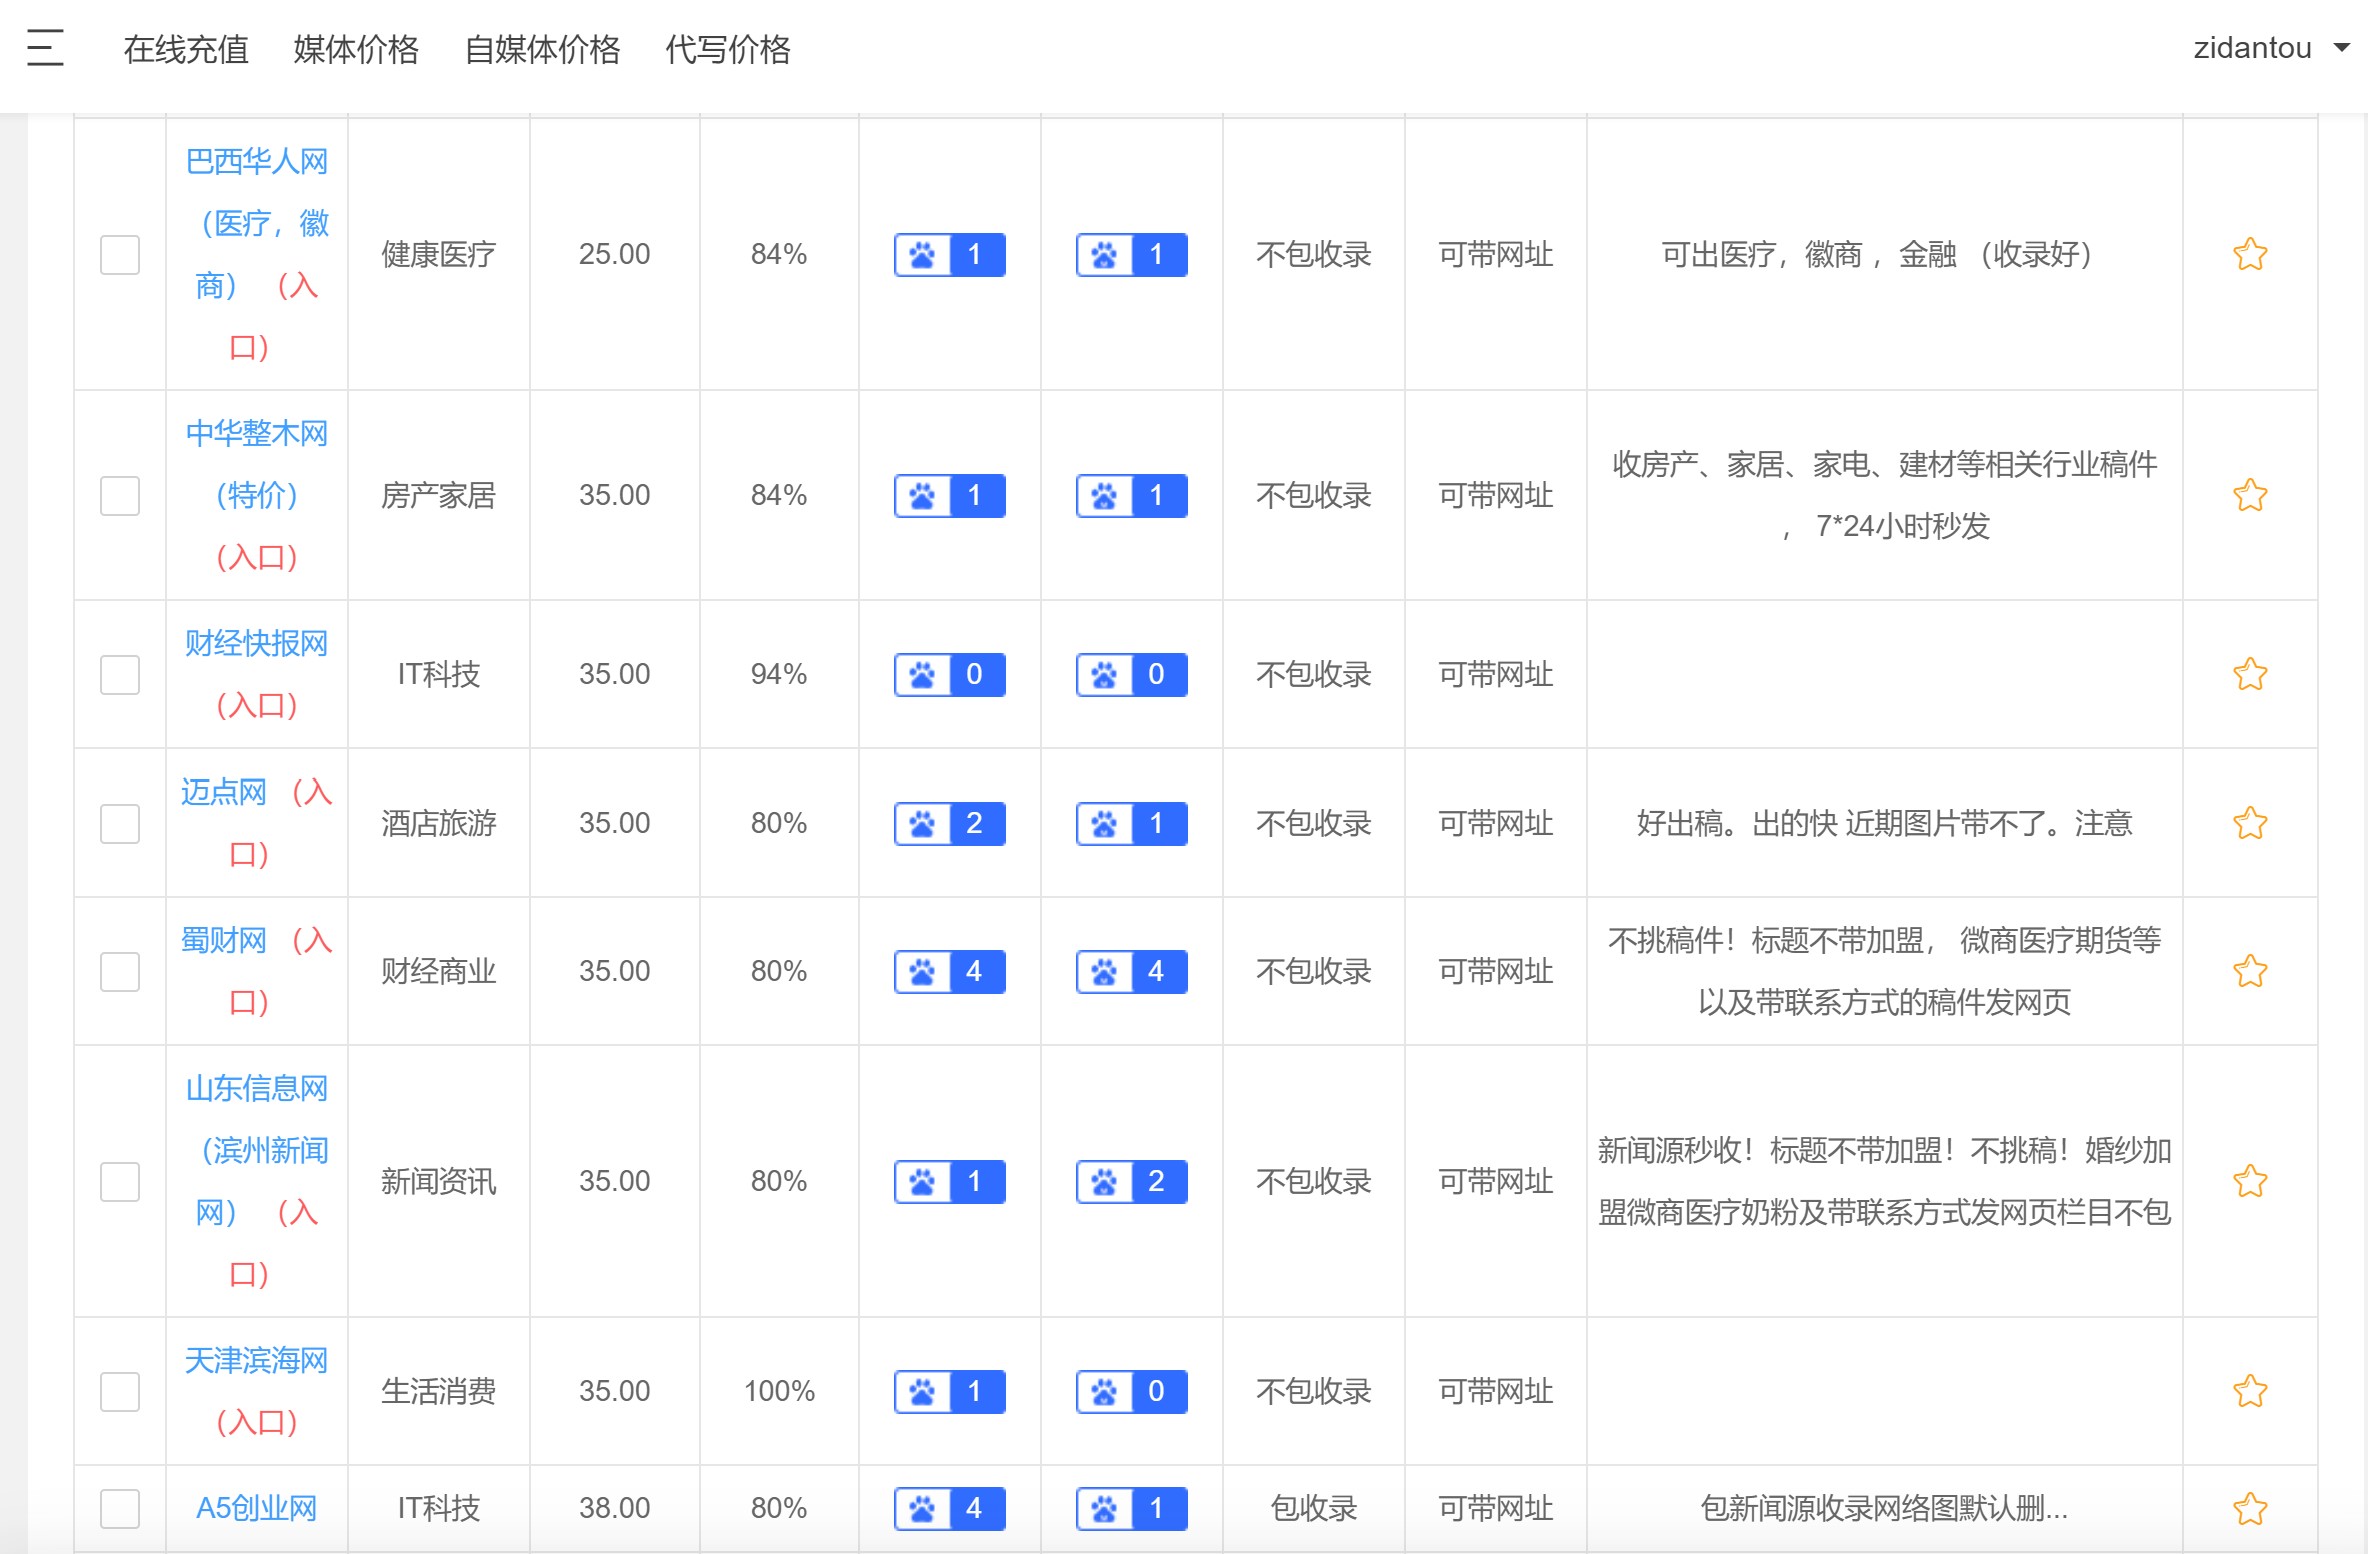Check the 迈点网 row checkbox
2368x1554 pixels.
(120, 823)
